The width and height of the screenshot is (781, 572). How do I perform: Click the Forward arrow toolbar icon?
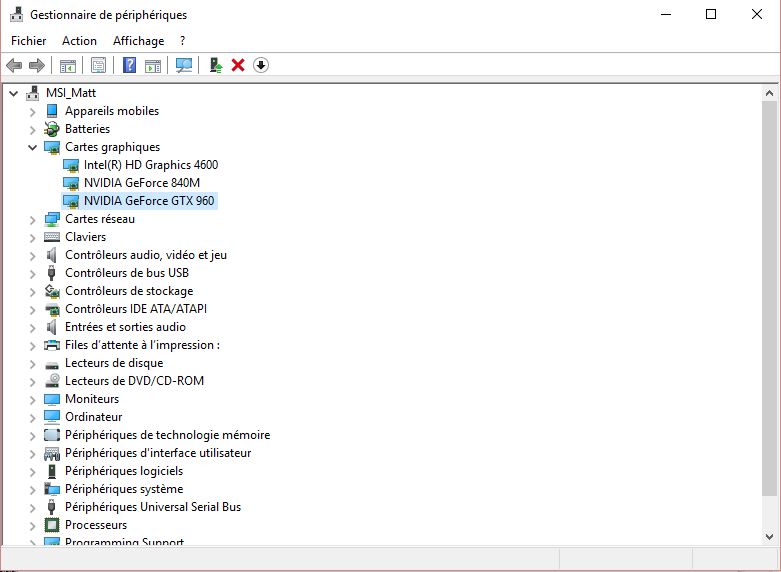click(37, 65)
